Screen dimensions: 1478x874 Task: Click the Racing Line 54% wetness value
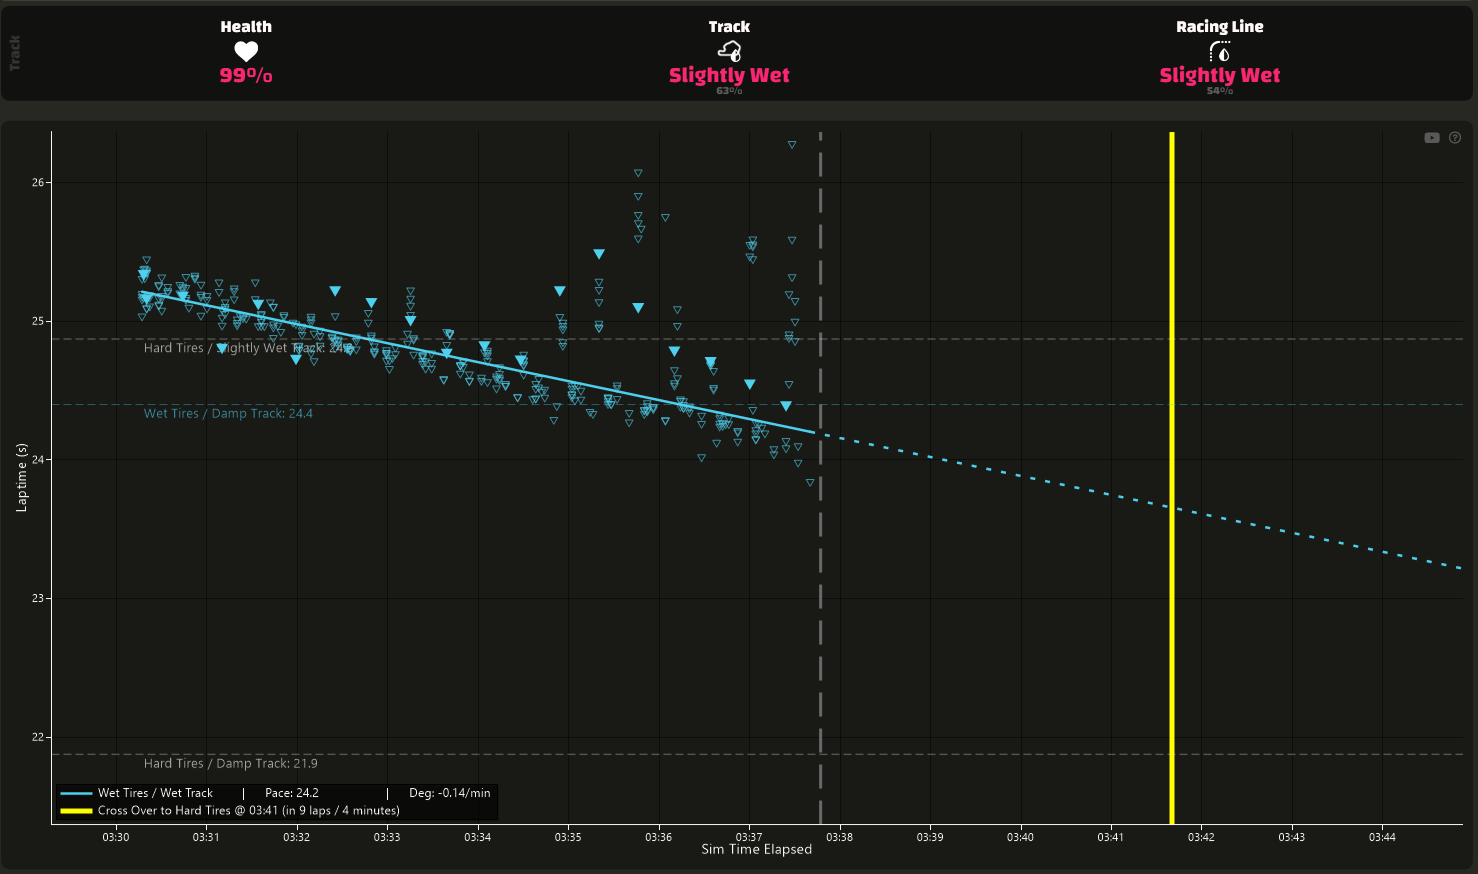1220,91
